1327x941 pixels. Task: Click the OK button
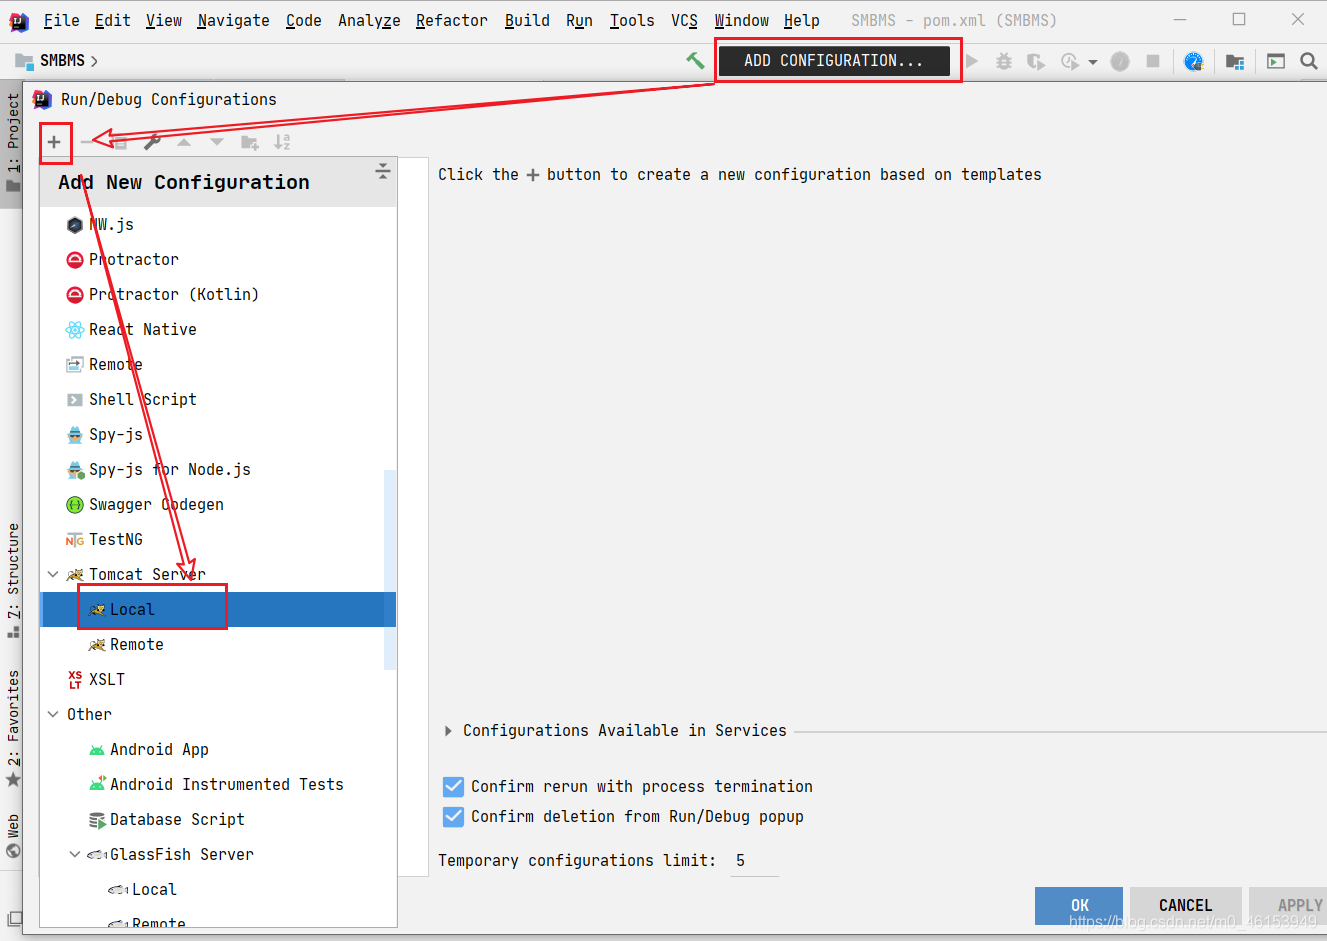click(x=1079, y=905)
